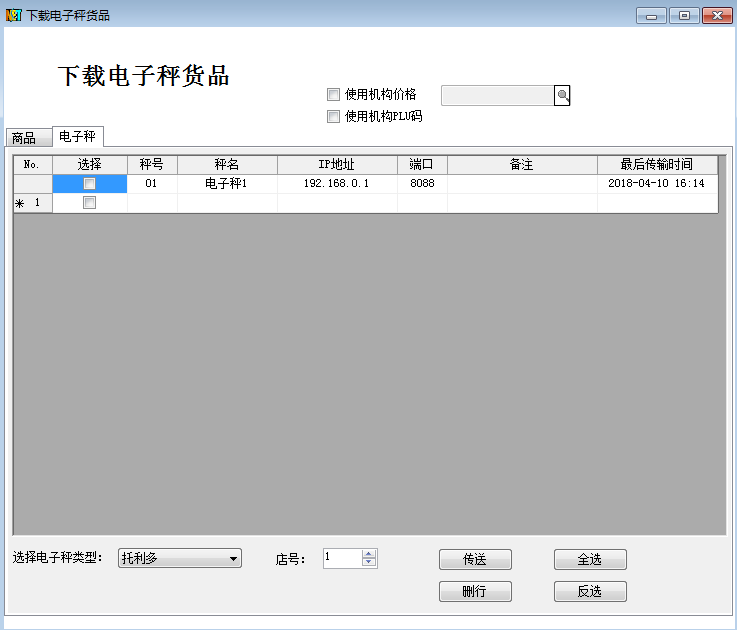Click the 备注 column header
The width and height of the screenshot is (737, 630).
click(x=522, y=165)
